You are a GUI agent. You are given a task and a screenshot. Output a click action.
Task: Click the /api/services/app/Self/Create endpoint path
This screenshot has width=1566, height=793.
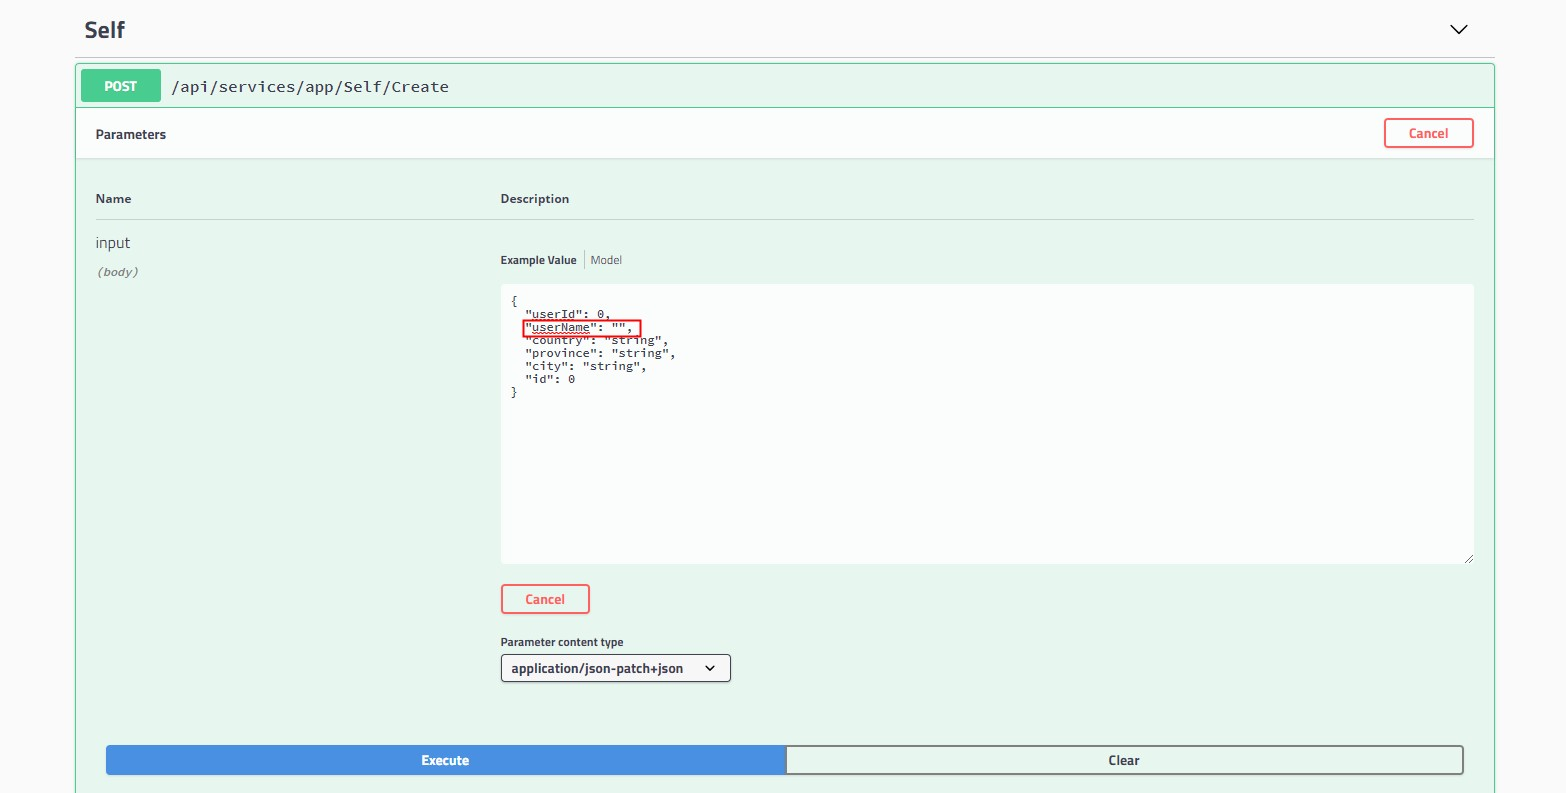coord(310,87)
